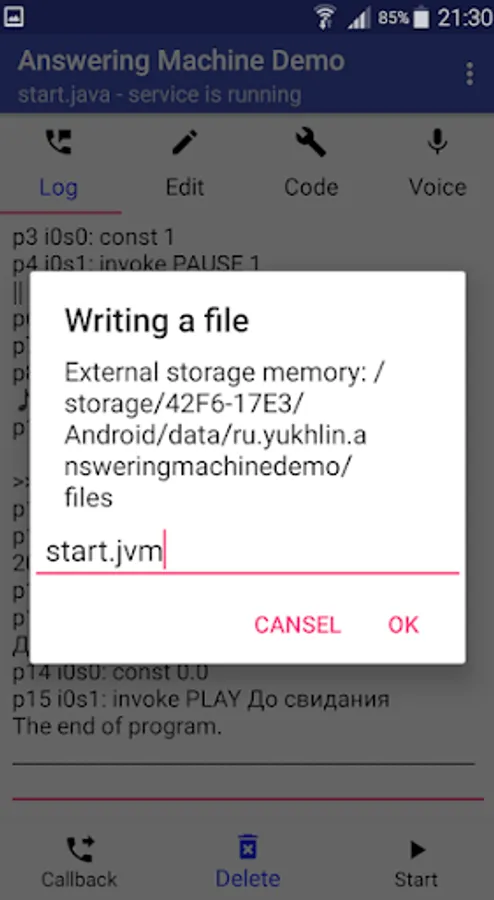The height and width of the screenshot is (900, 494).
Task: Tap the Log phone icon
Action: tap(59, 142)
